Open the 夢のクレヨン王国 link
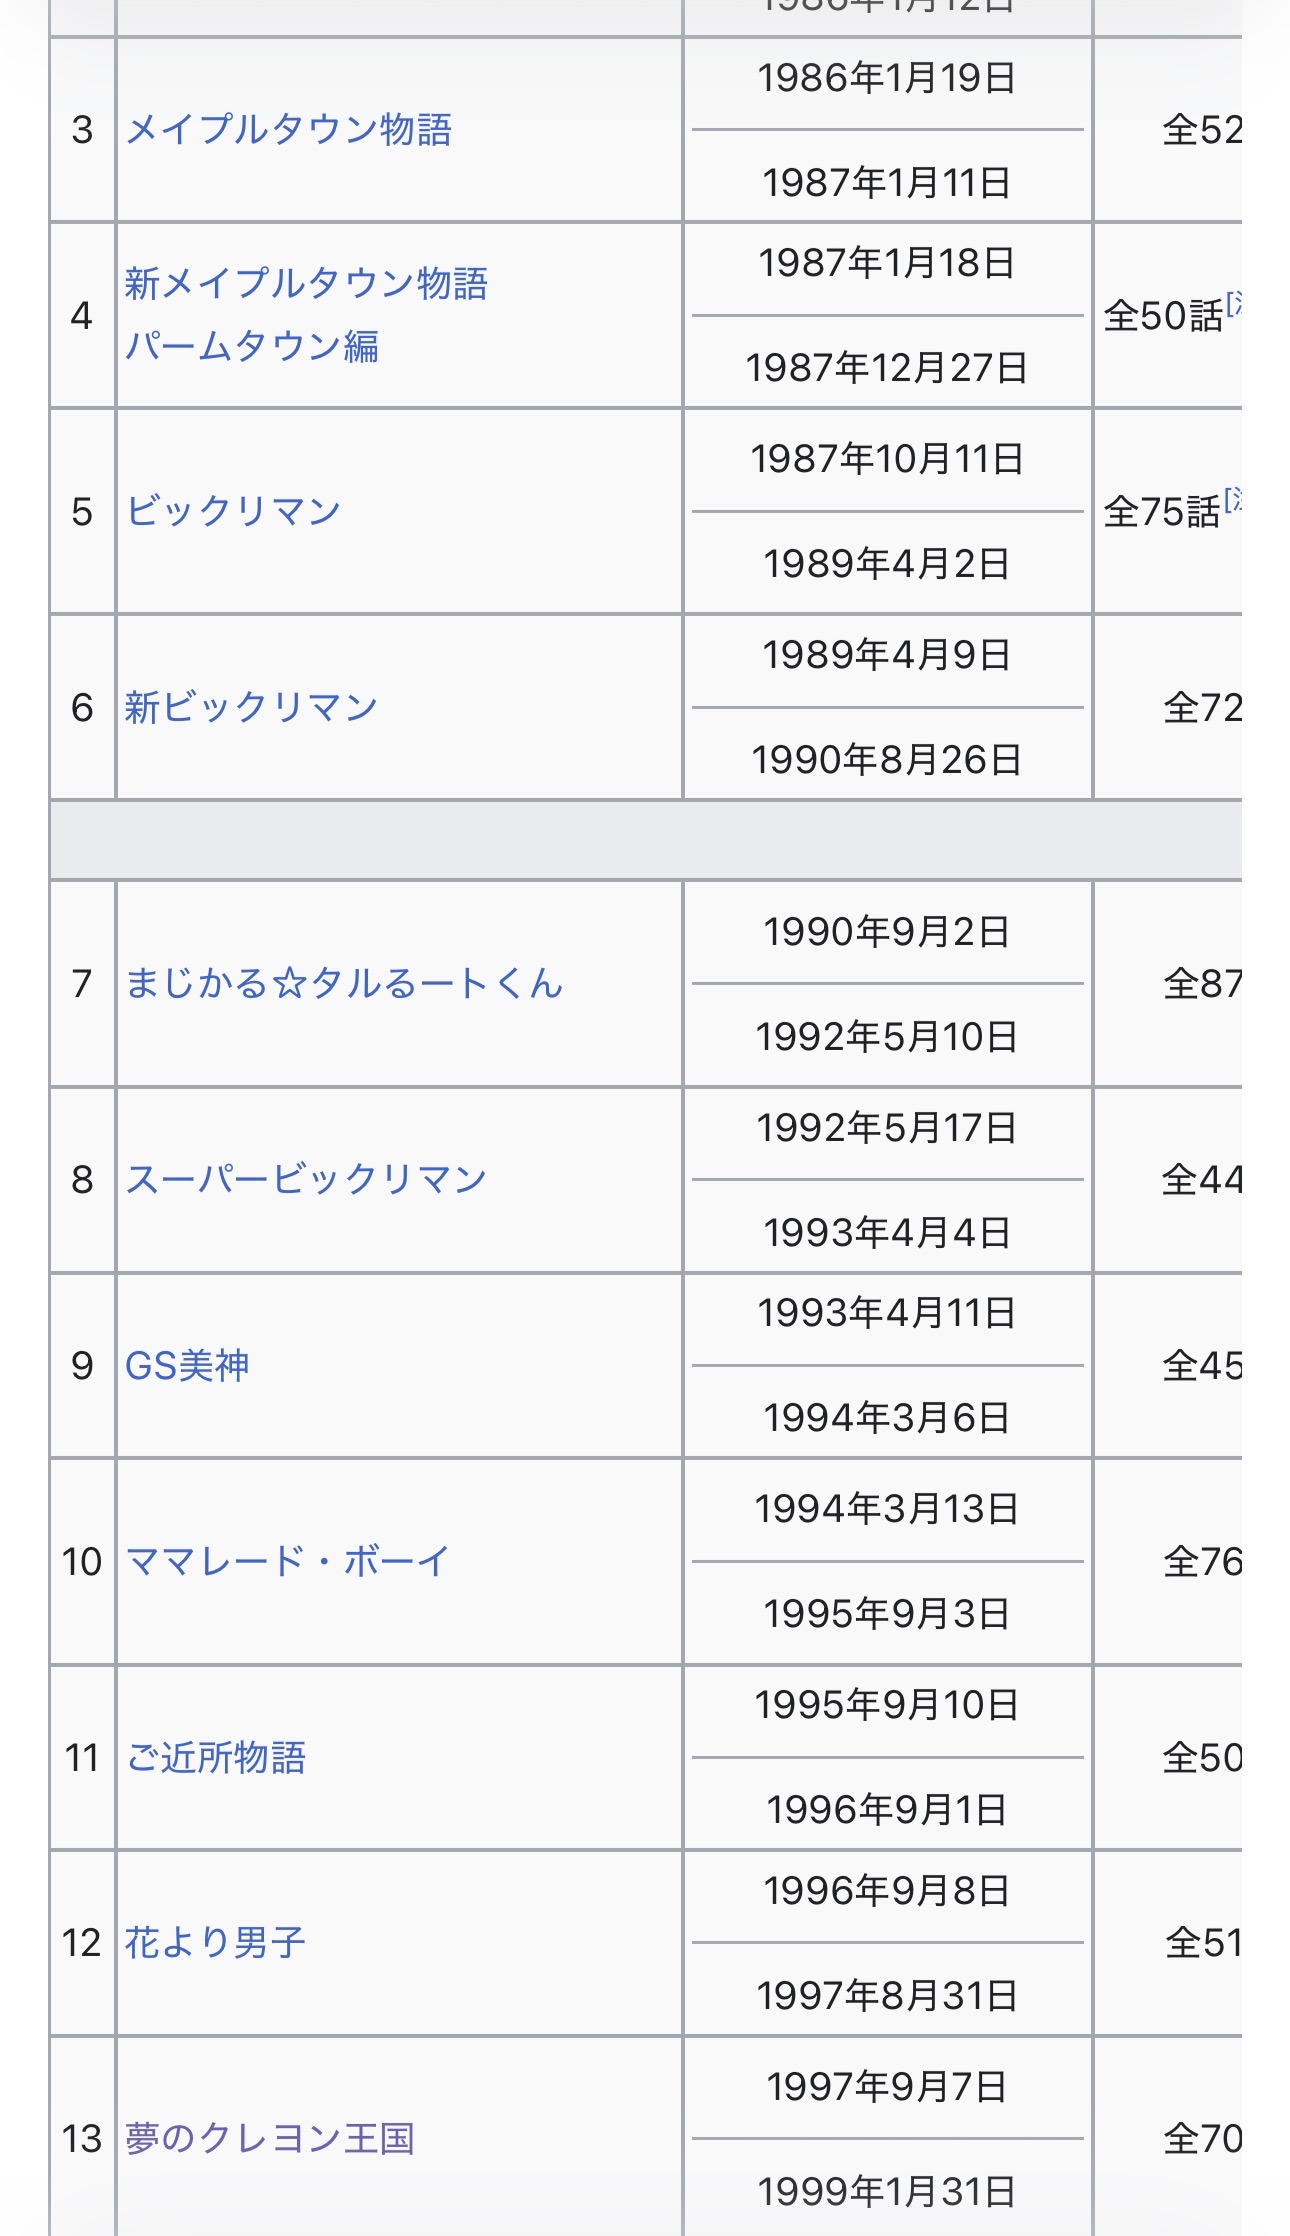This screenshot has height=2236, width=1290. (270, 2139)
